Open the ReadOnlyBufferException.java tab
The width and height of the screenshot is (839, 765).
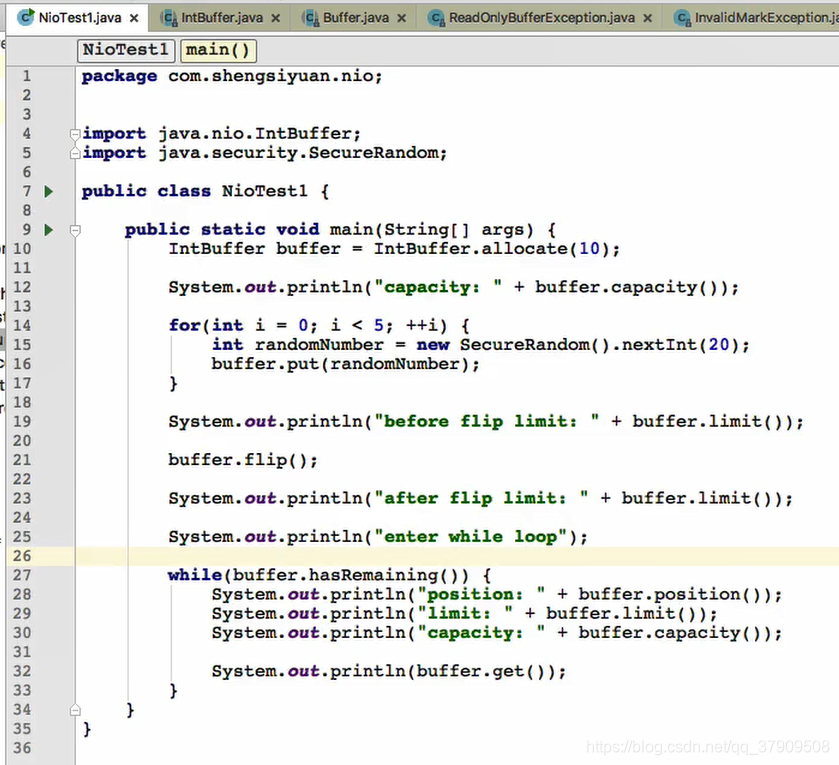tap(541, 18)
